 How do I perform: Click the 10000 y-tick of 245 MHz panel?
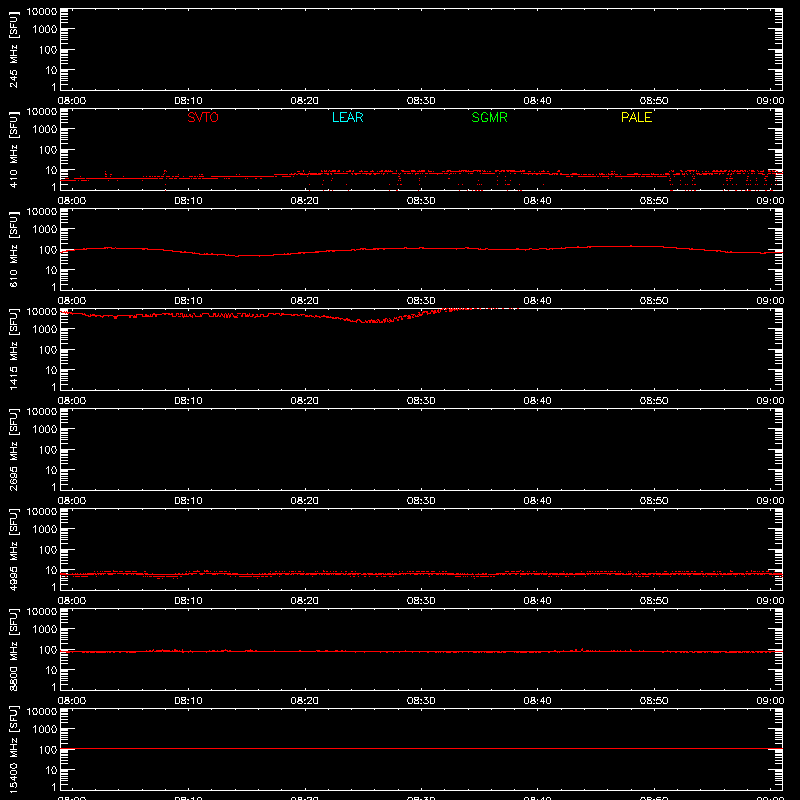click(42, 12)
